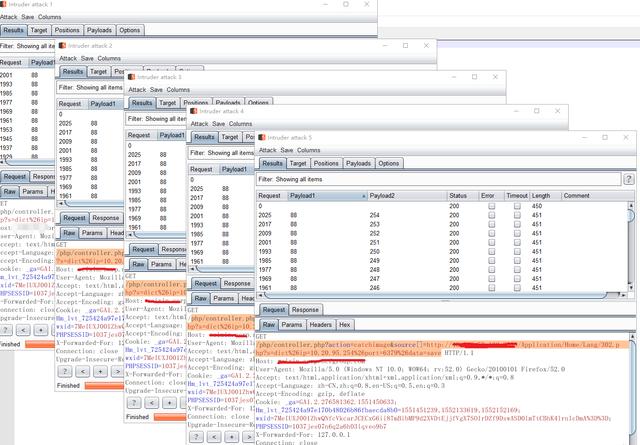This screenshot has width=640, height=445.
Task: Switch to the Params view tab in attack 5
Action: 292,325
